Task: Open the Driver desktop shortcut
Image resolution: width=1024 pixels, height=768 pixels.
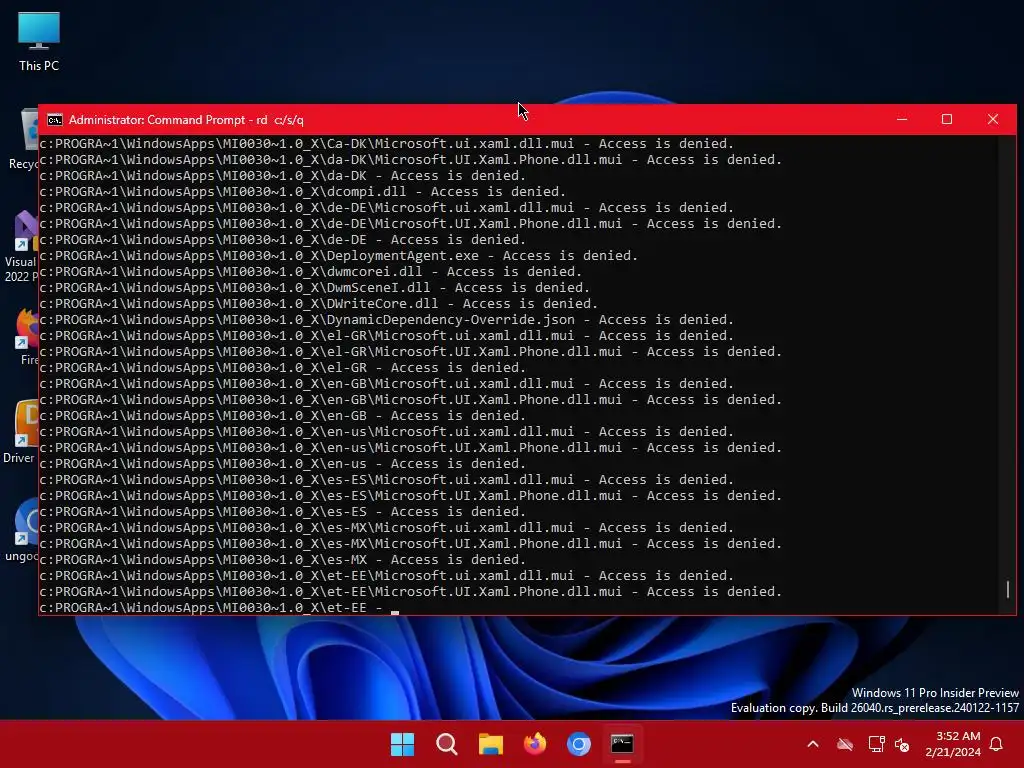Action: click(21, 431)
